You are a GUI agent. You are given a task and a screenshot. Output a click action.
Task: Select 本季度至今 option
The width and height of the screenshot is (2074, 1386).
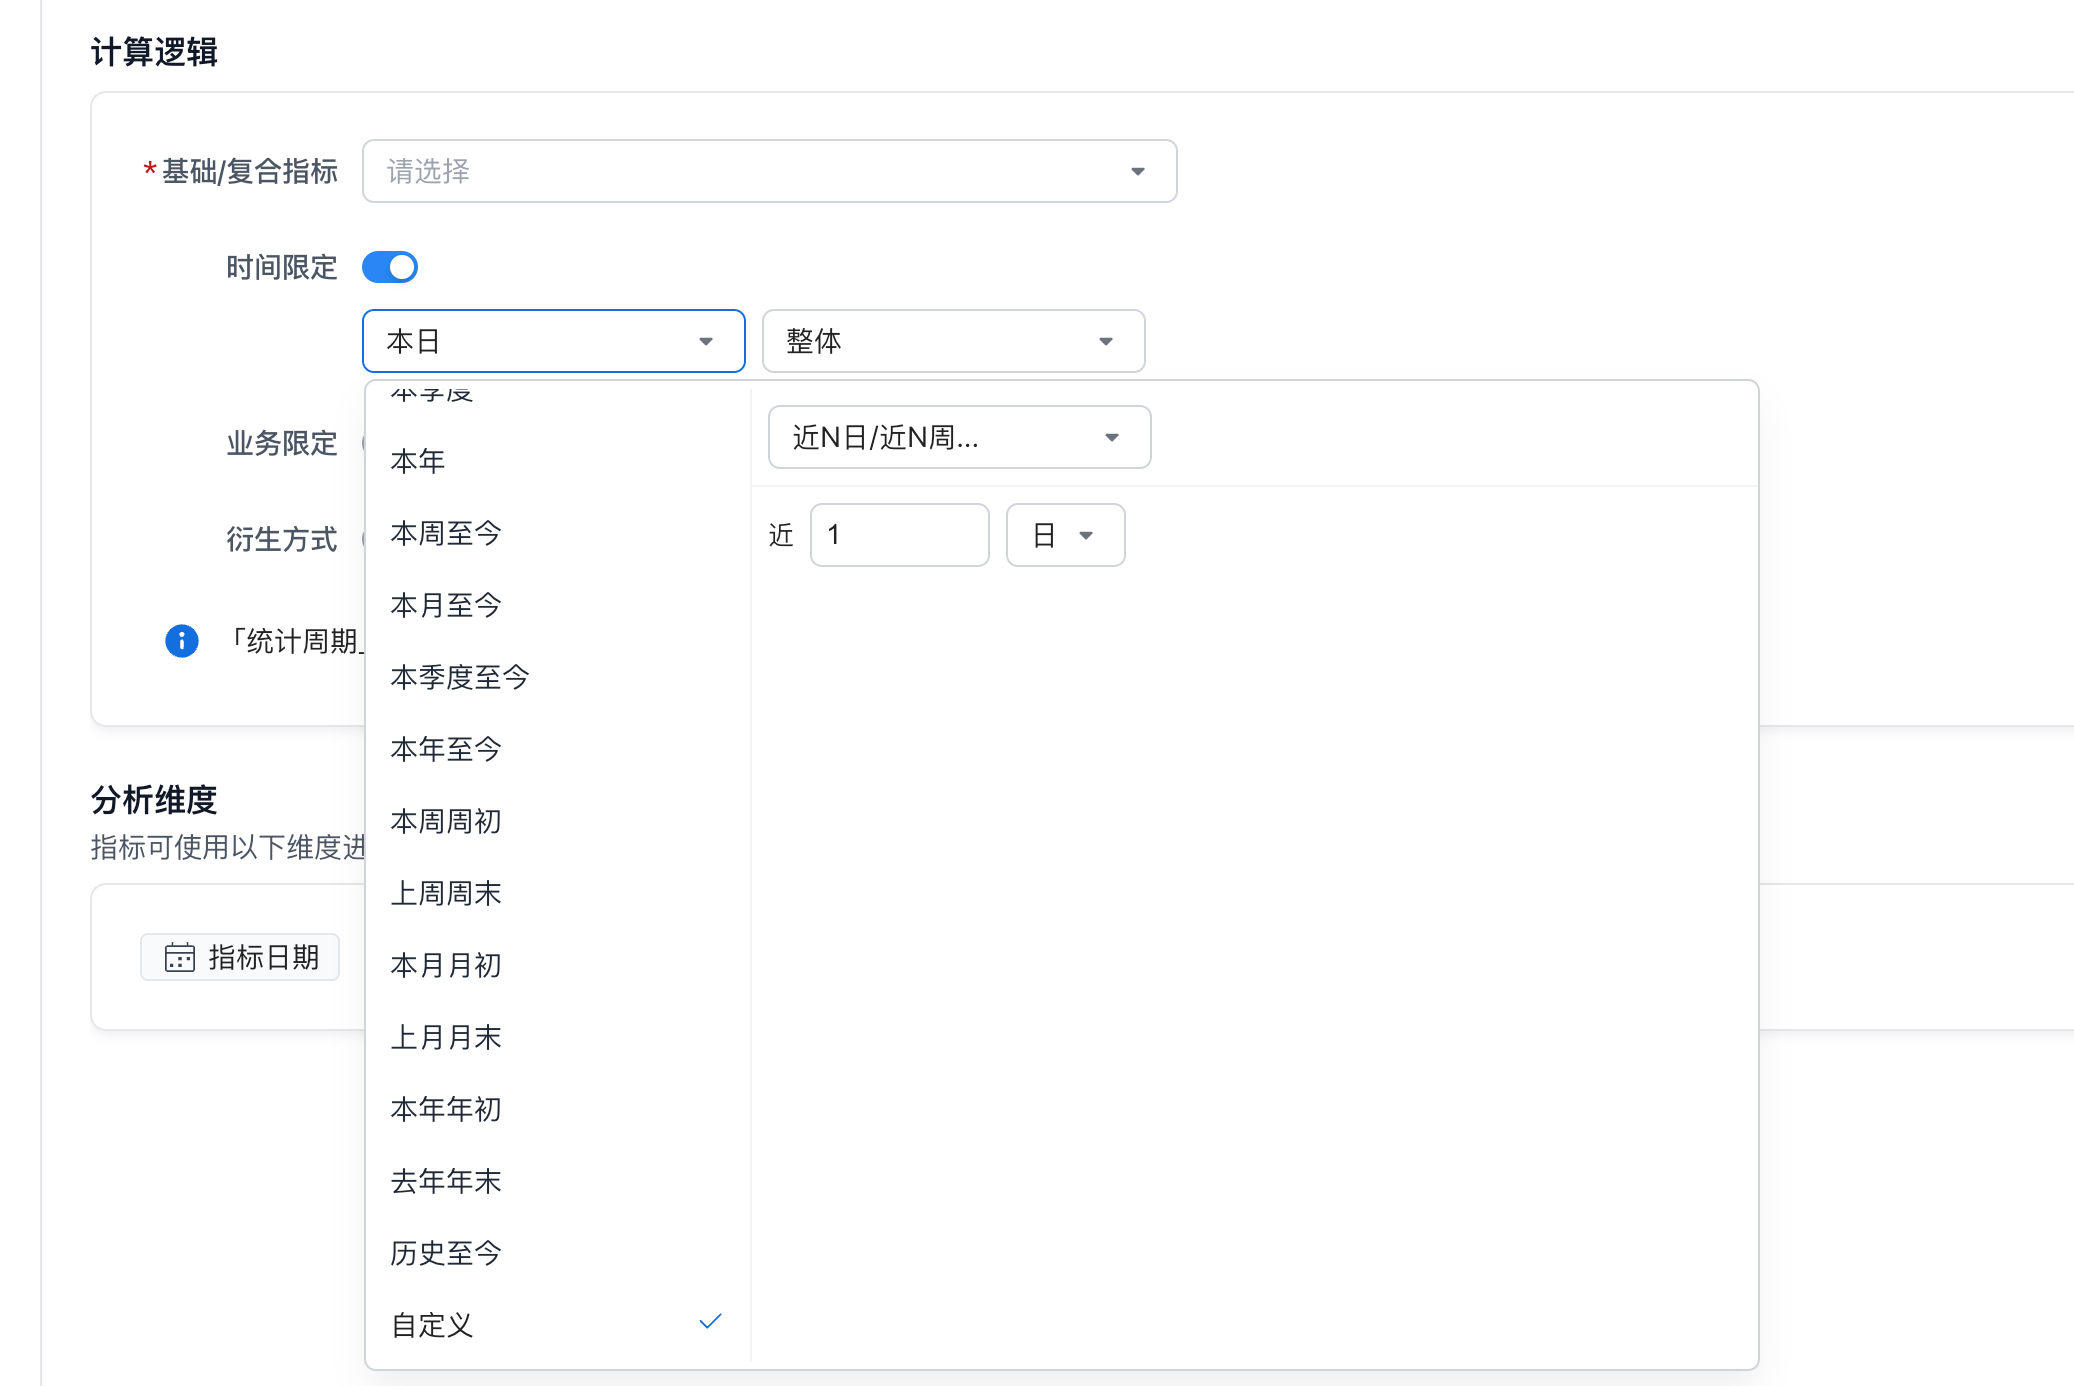click(x=460, y=677)
